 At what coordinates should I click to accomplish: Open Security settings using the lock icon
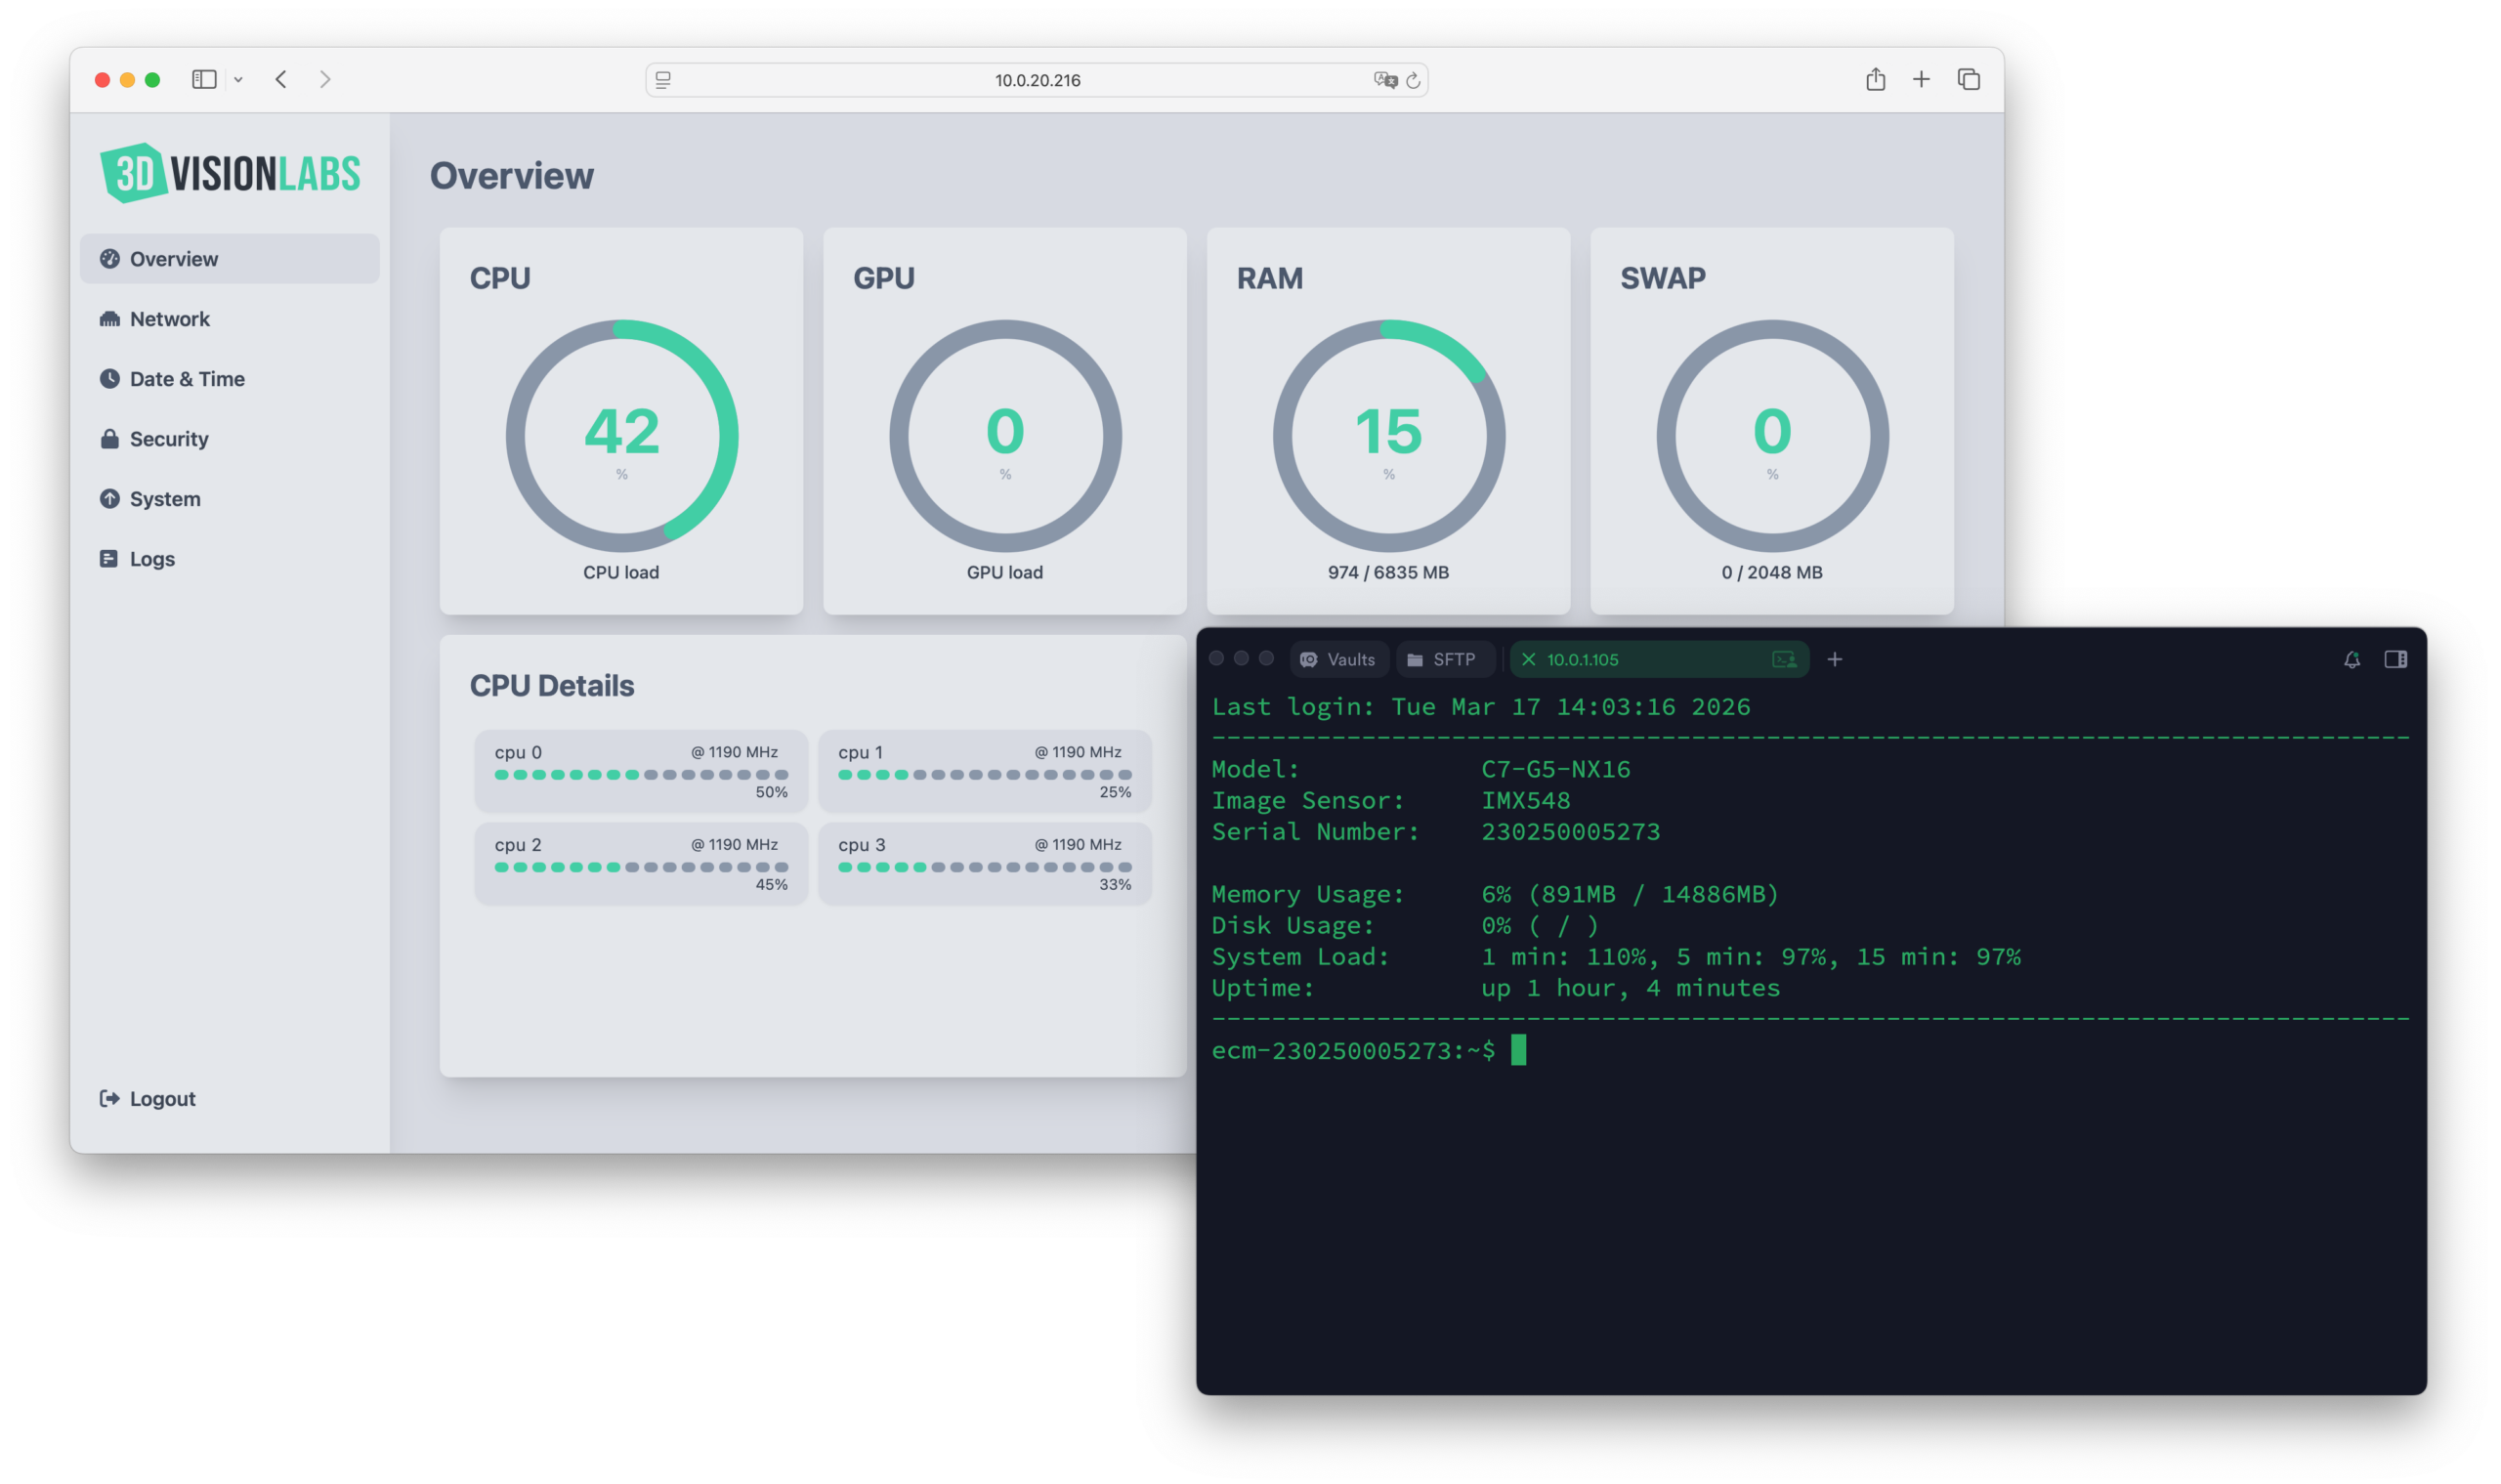click(x=110, y=438)
